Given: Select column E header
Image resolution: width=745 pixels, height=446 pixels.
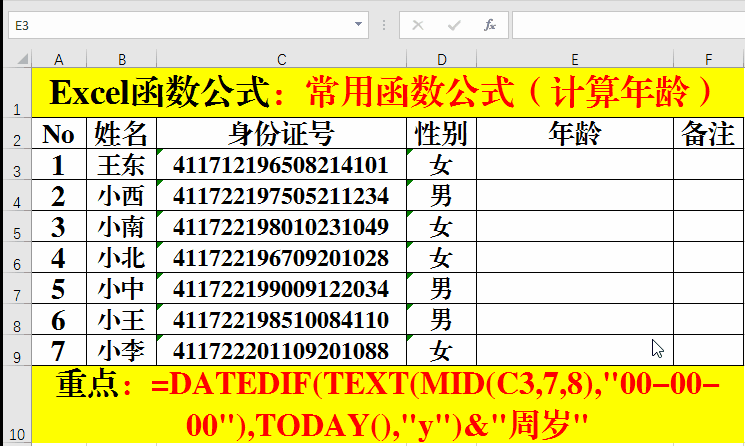Looking at the screenshot, I should coord(575,59).
